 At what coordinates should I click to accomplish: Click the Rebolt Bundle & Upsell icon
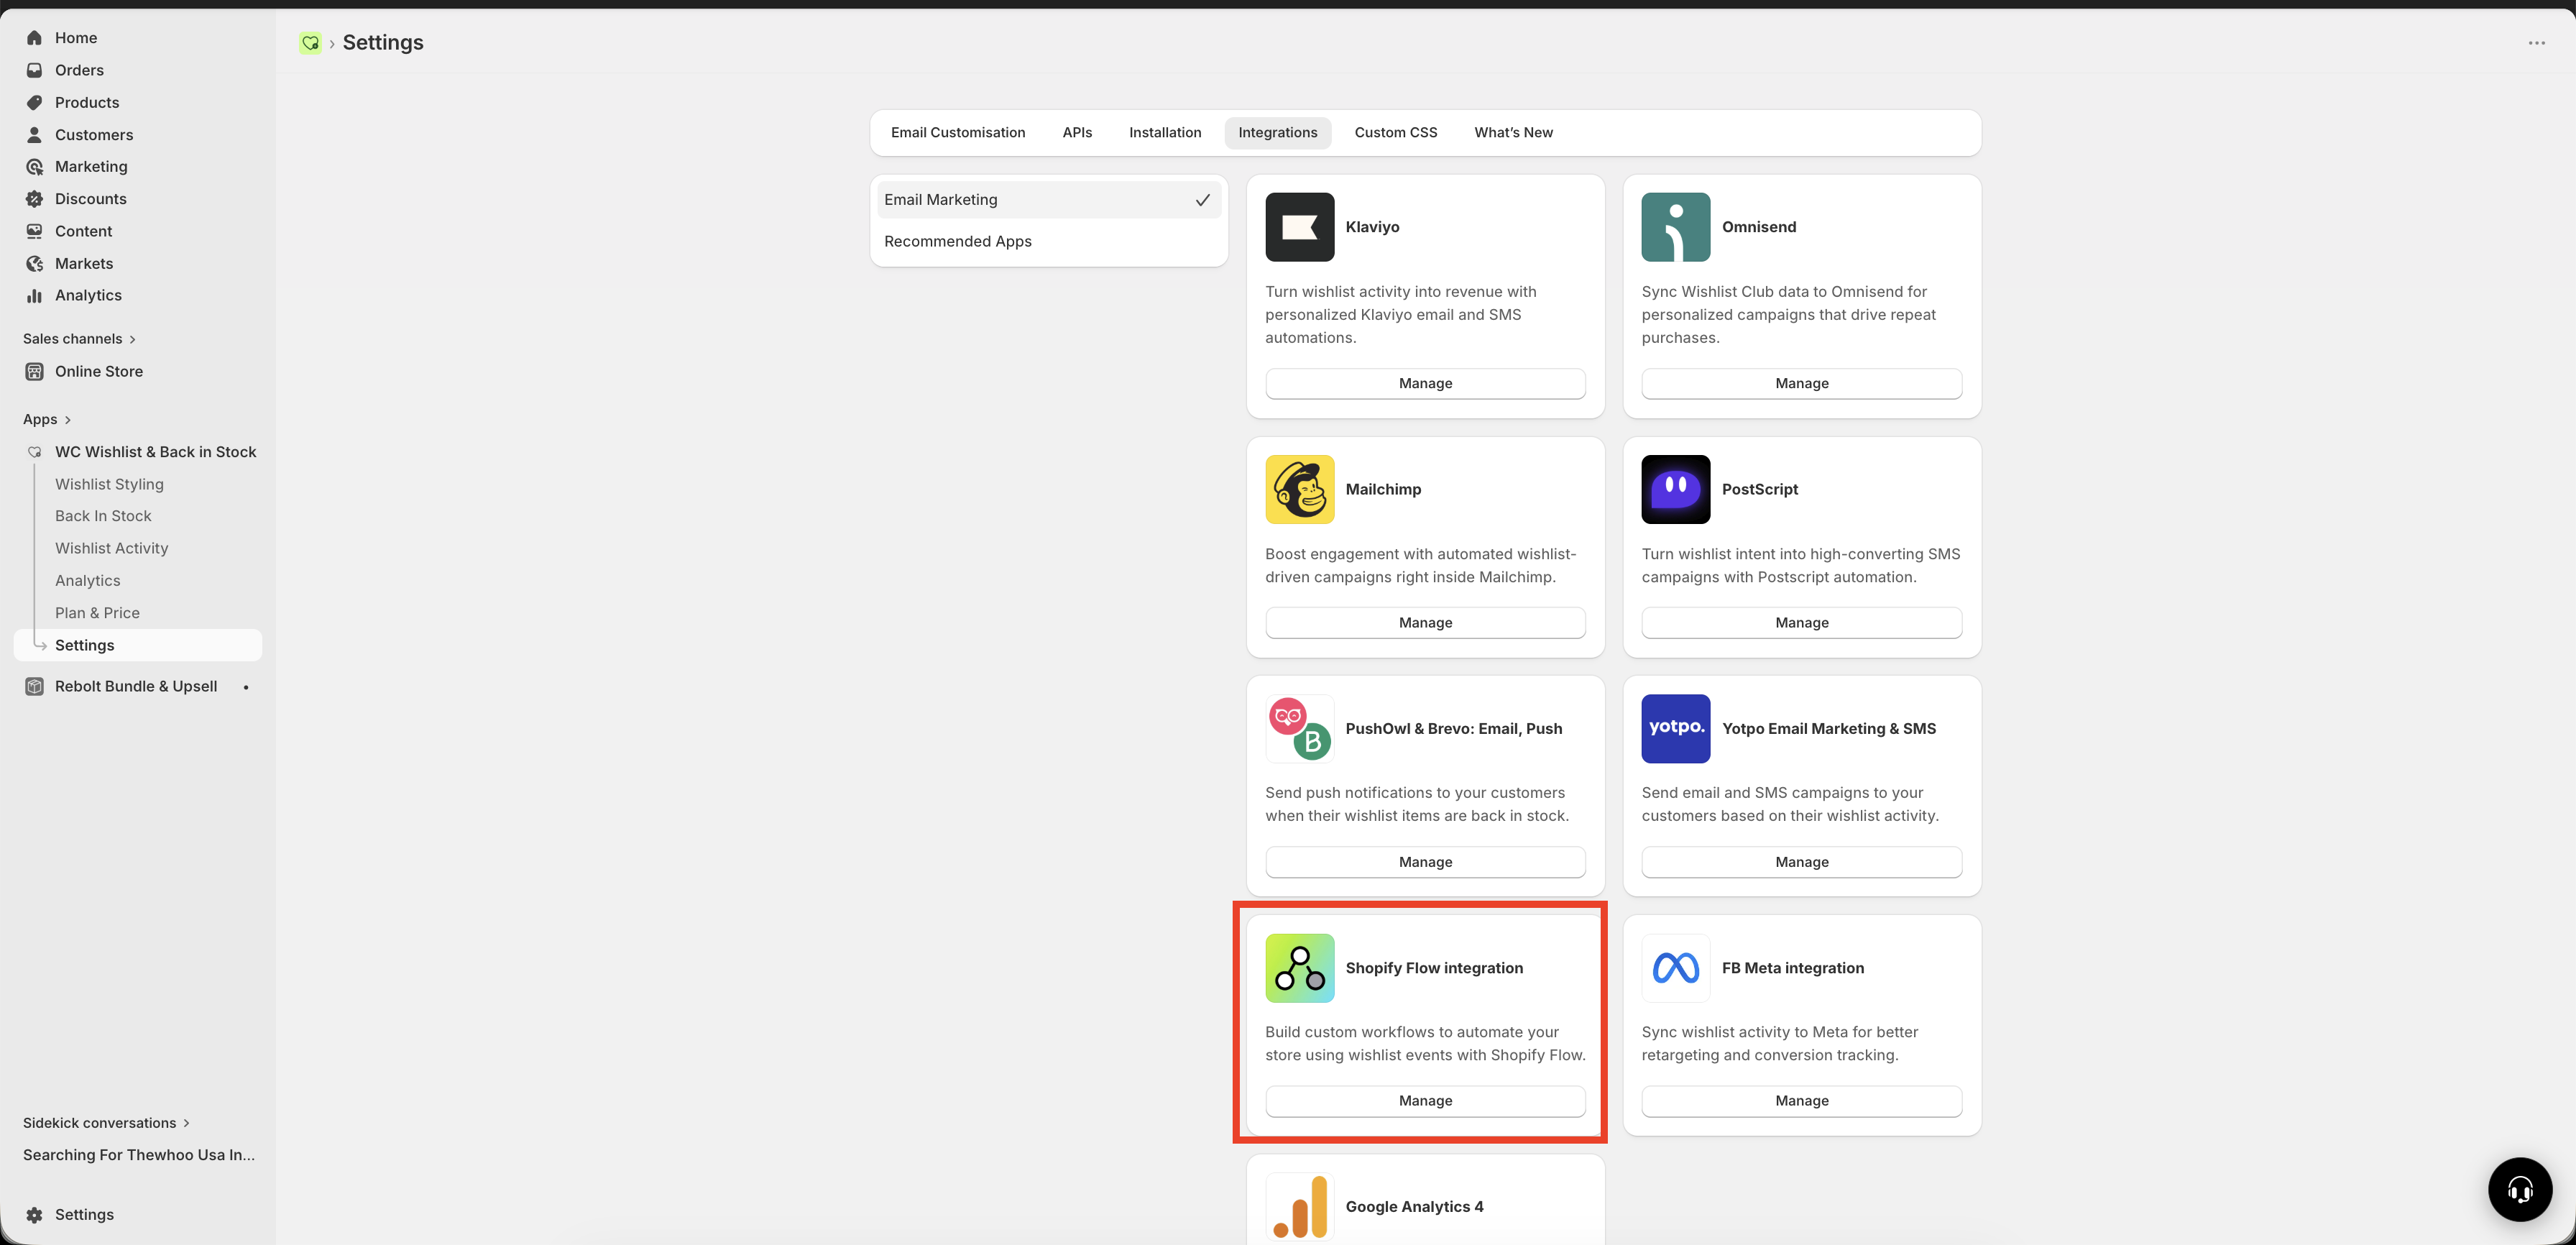(34, 686)
